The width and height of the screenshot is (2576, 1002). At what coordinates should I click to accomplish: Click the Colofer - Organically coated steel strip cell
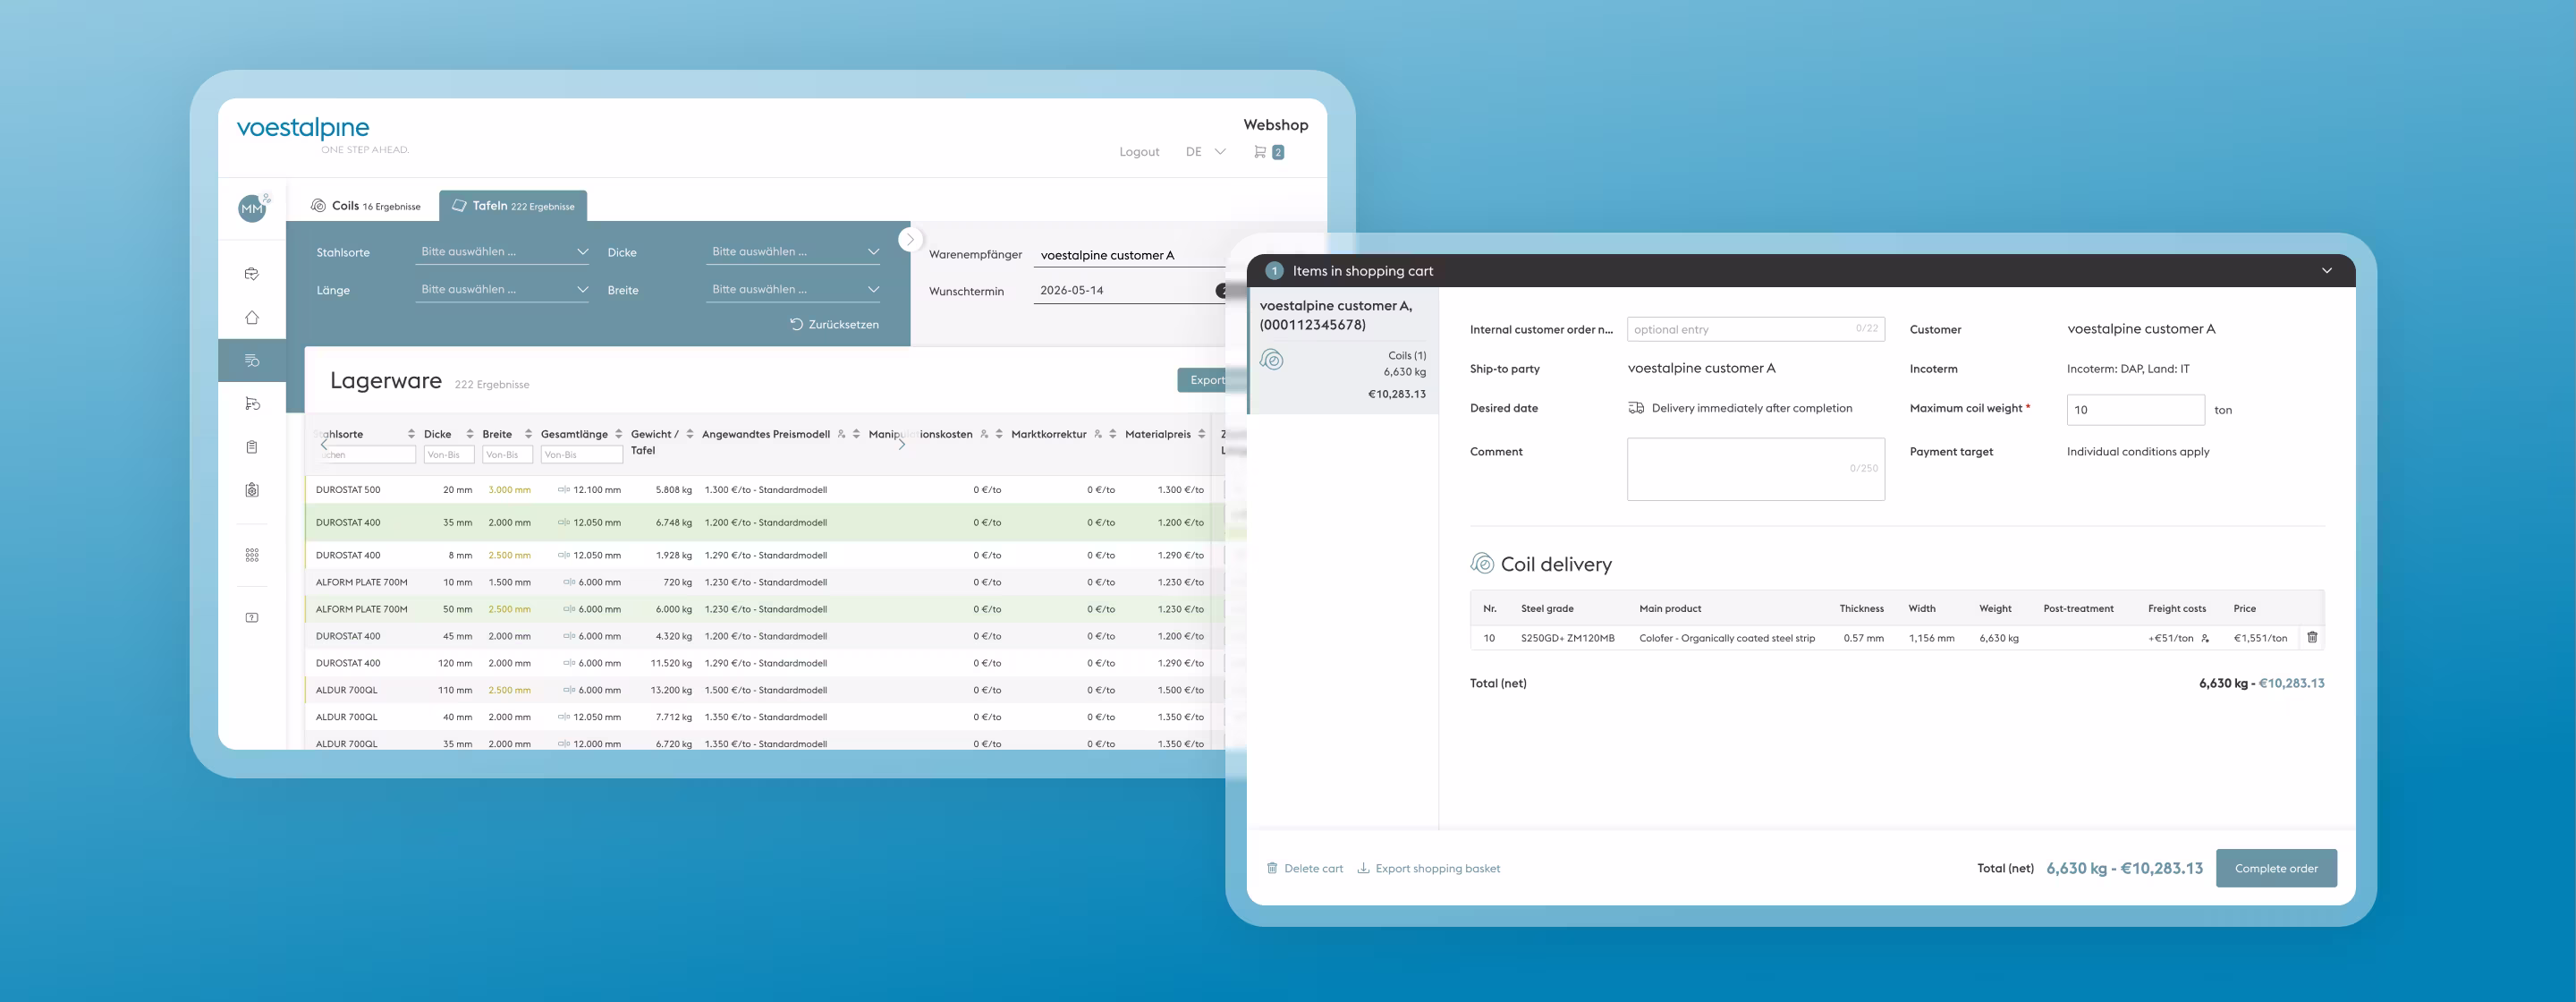click(1727, 638)
